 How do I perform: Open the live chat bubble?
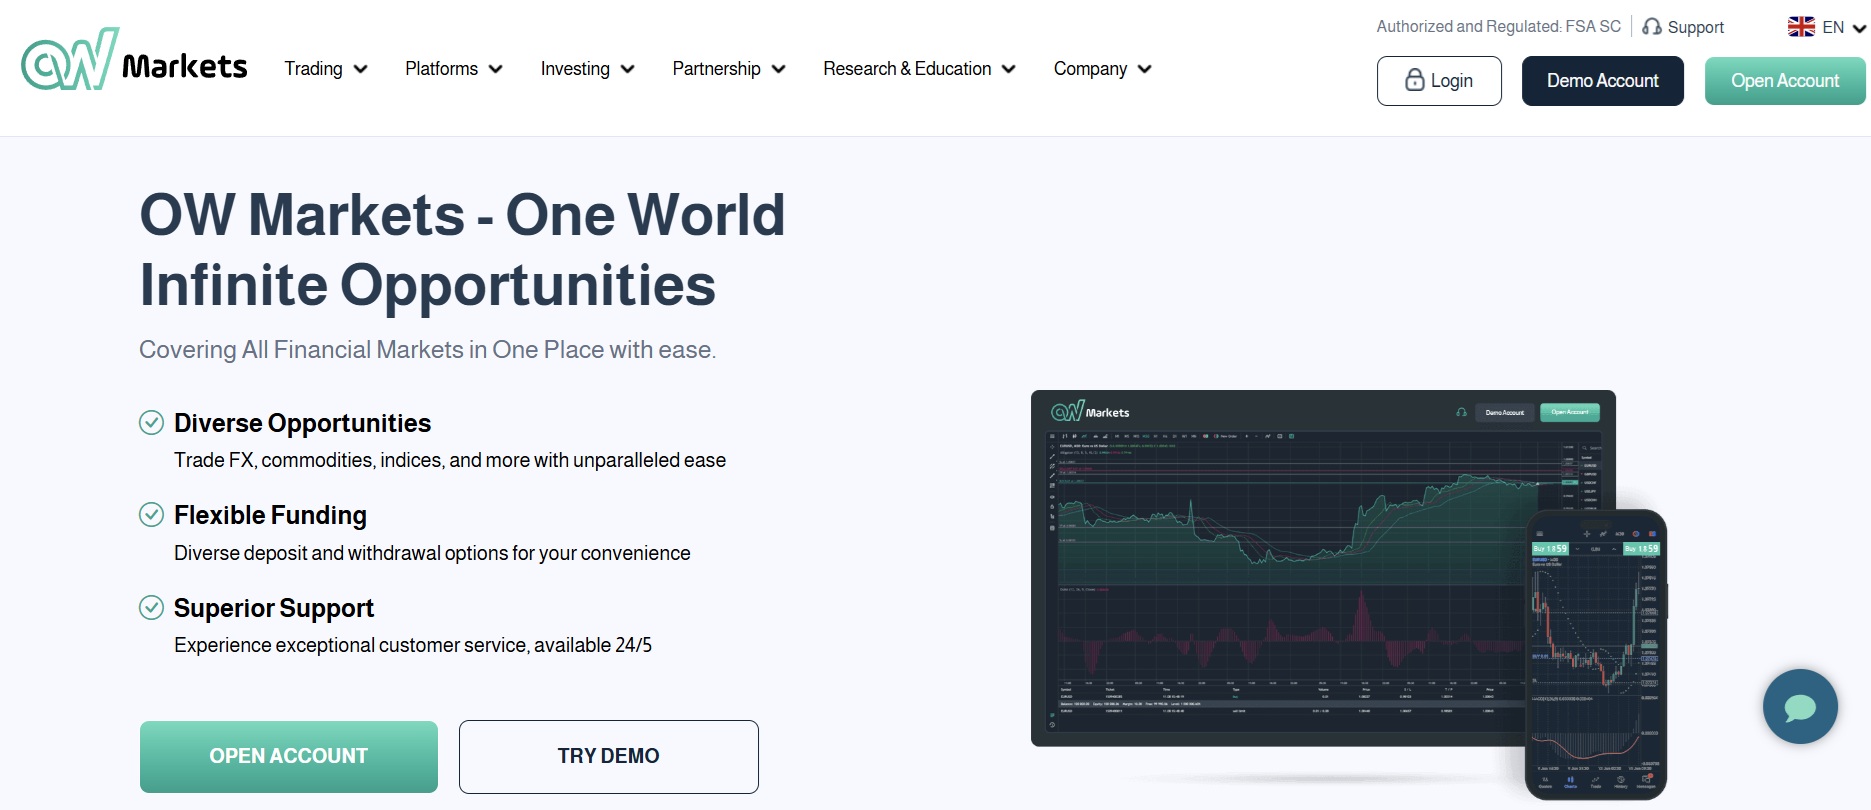coord(1800,707)
